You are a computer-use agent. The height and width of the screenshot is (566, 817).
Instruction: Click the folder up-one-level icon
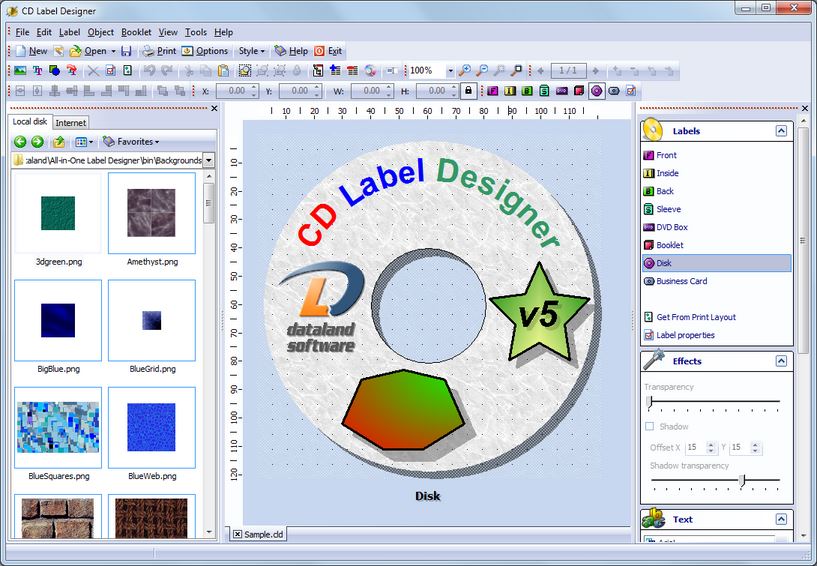click(x=58, y=142)
